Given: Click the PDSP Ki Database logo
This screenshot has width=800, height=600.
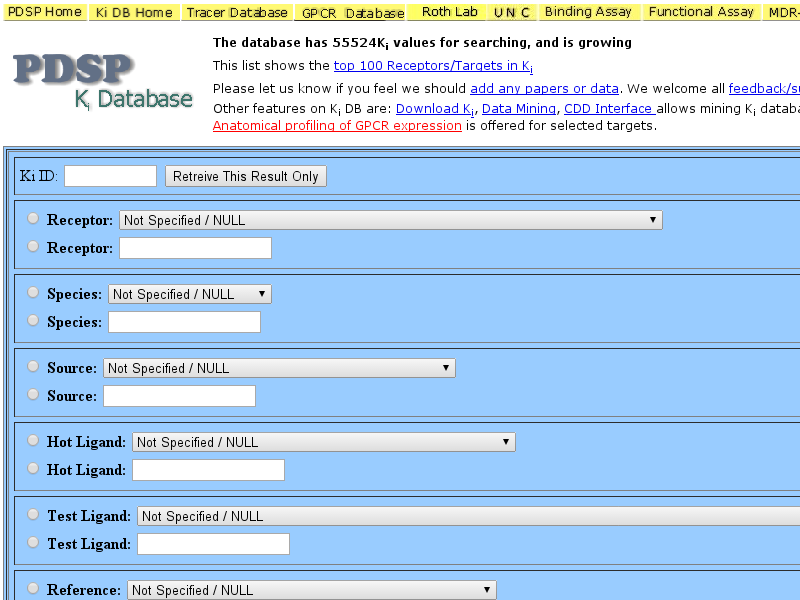Looking at the screenshot, I should (x=103, y=82).
